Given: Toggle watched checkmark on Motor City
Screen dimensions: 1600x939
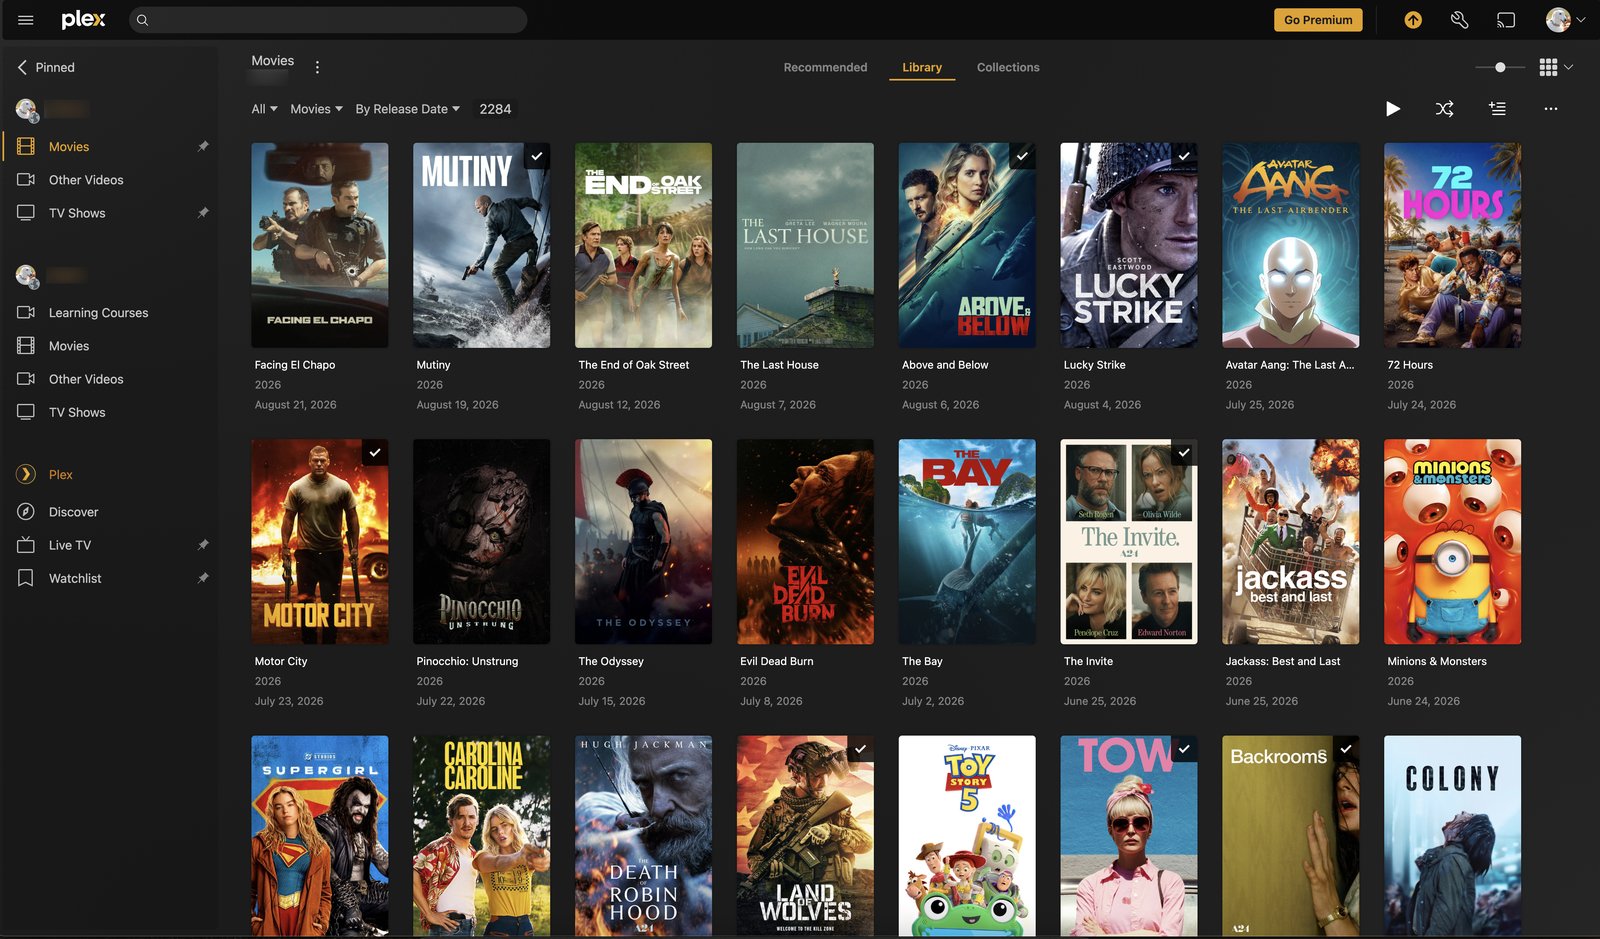Looking at the screenshot, I should [375, 452].
